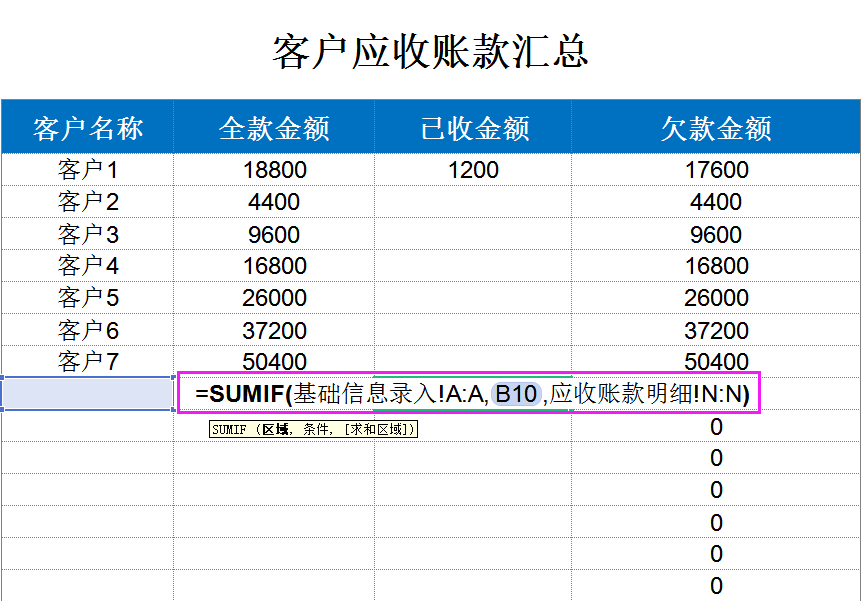Image resolution: width=861 pixels, height=601 pixels.
Task: Select the 欠款金额 value 4400 for 客户2
Action: (x=716, y=202)
